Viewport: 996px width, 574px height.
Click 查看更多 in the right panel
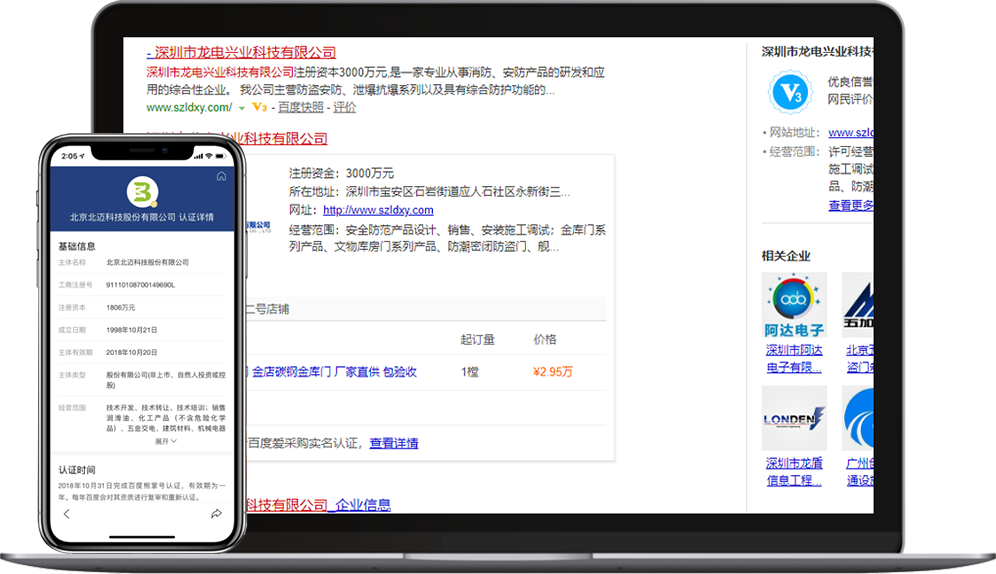[851, 206]
